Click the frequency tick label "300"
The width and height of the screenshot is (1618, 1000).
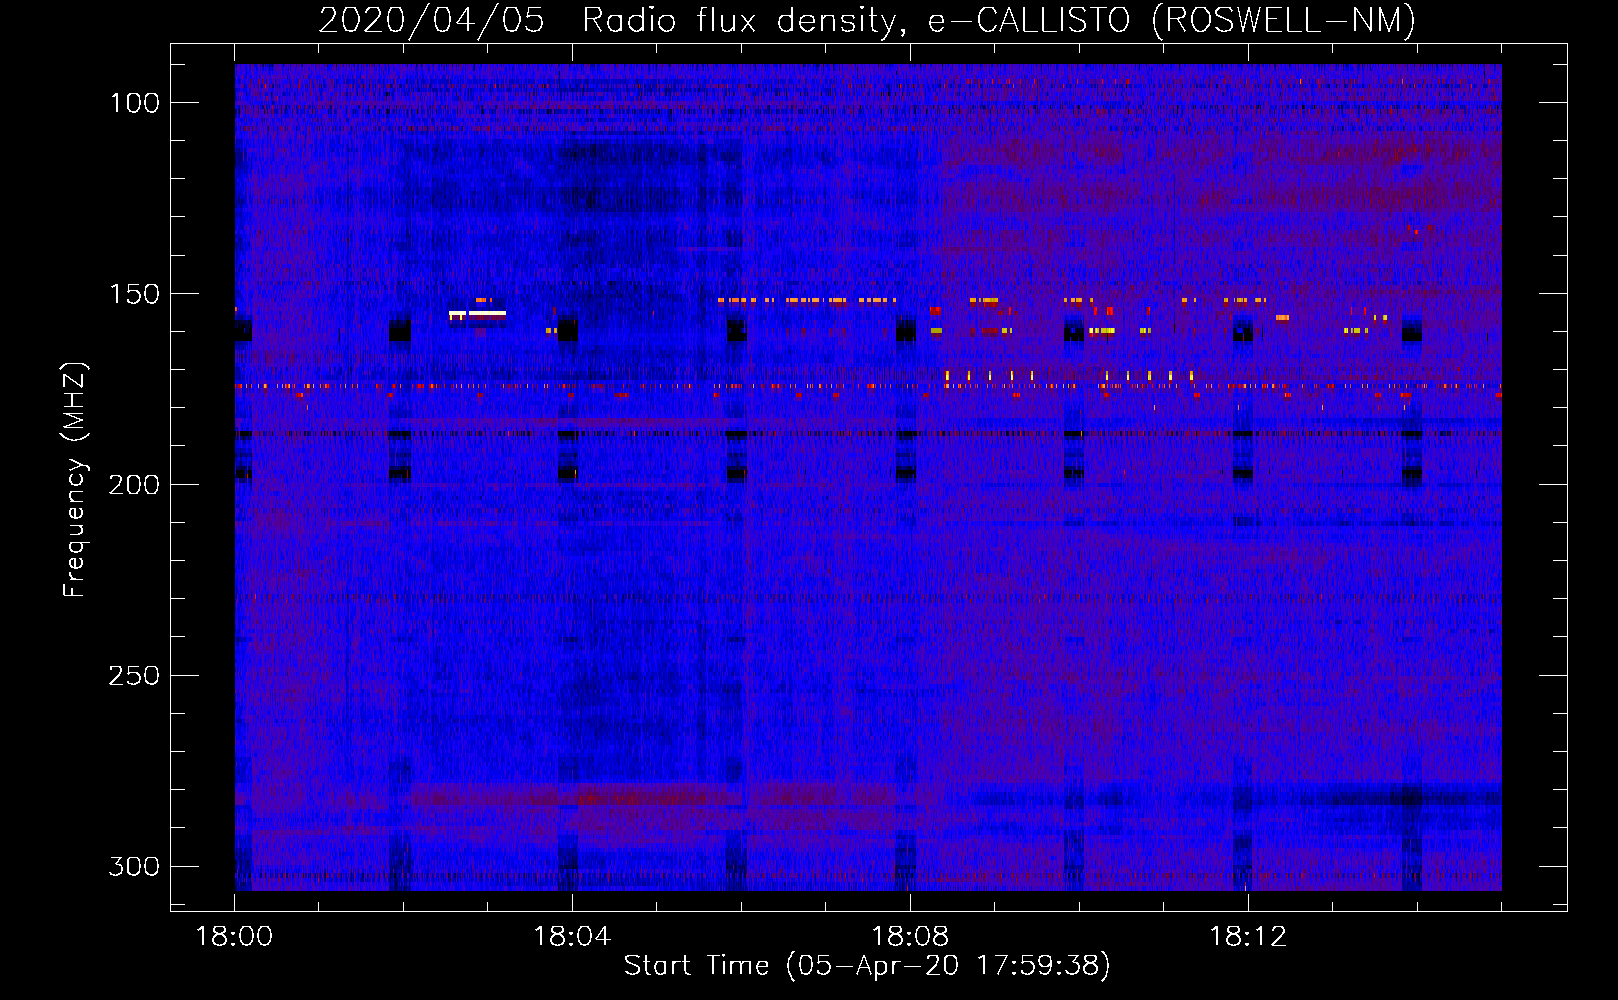coord(134,867)
